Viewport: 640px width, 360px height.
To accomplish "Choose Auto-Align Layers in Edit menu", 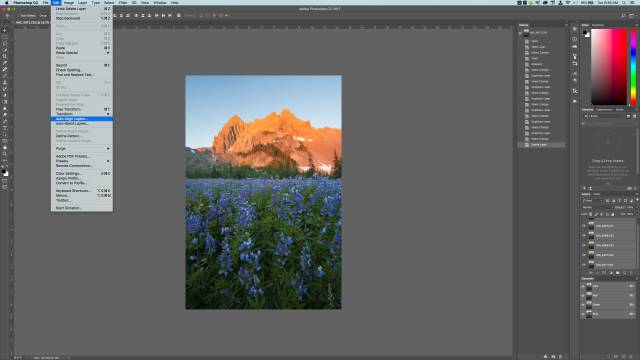I will [82, 119].
